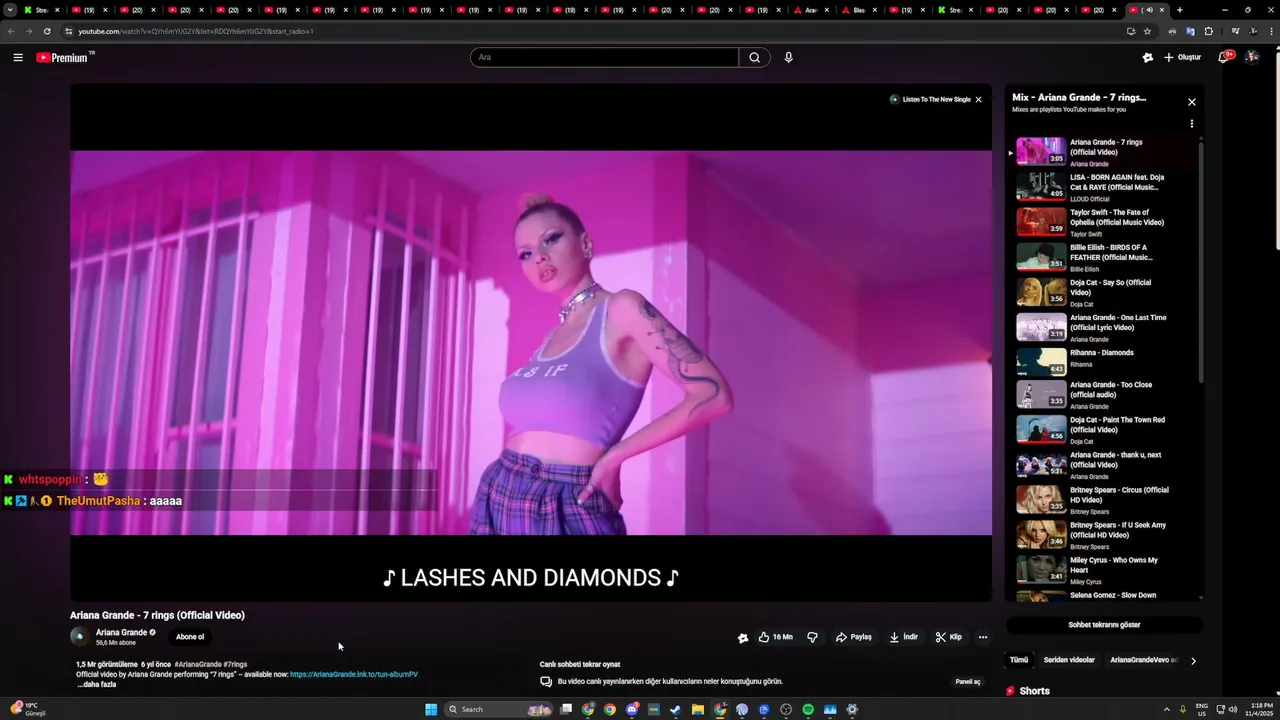Screen dimensions: 1280x720
Task: Open Chrome media controls icon
Action: [x=1236, y=31]
